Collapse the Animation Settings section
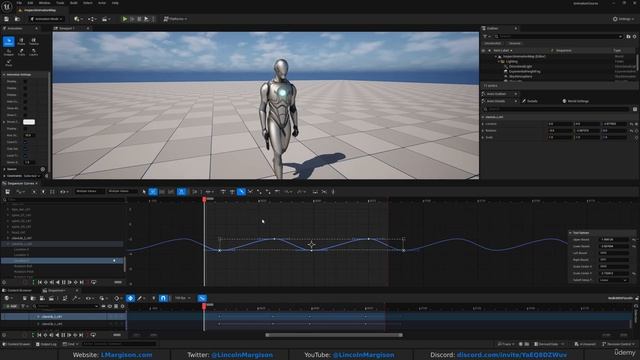The image size is (640, 360). coord(4,75)
